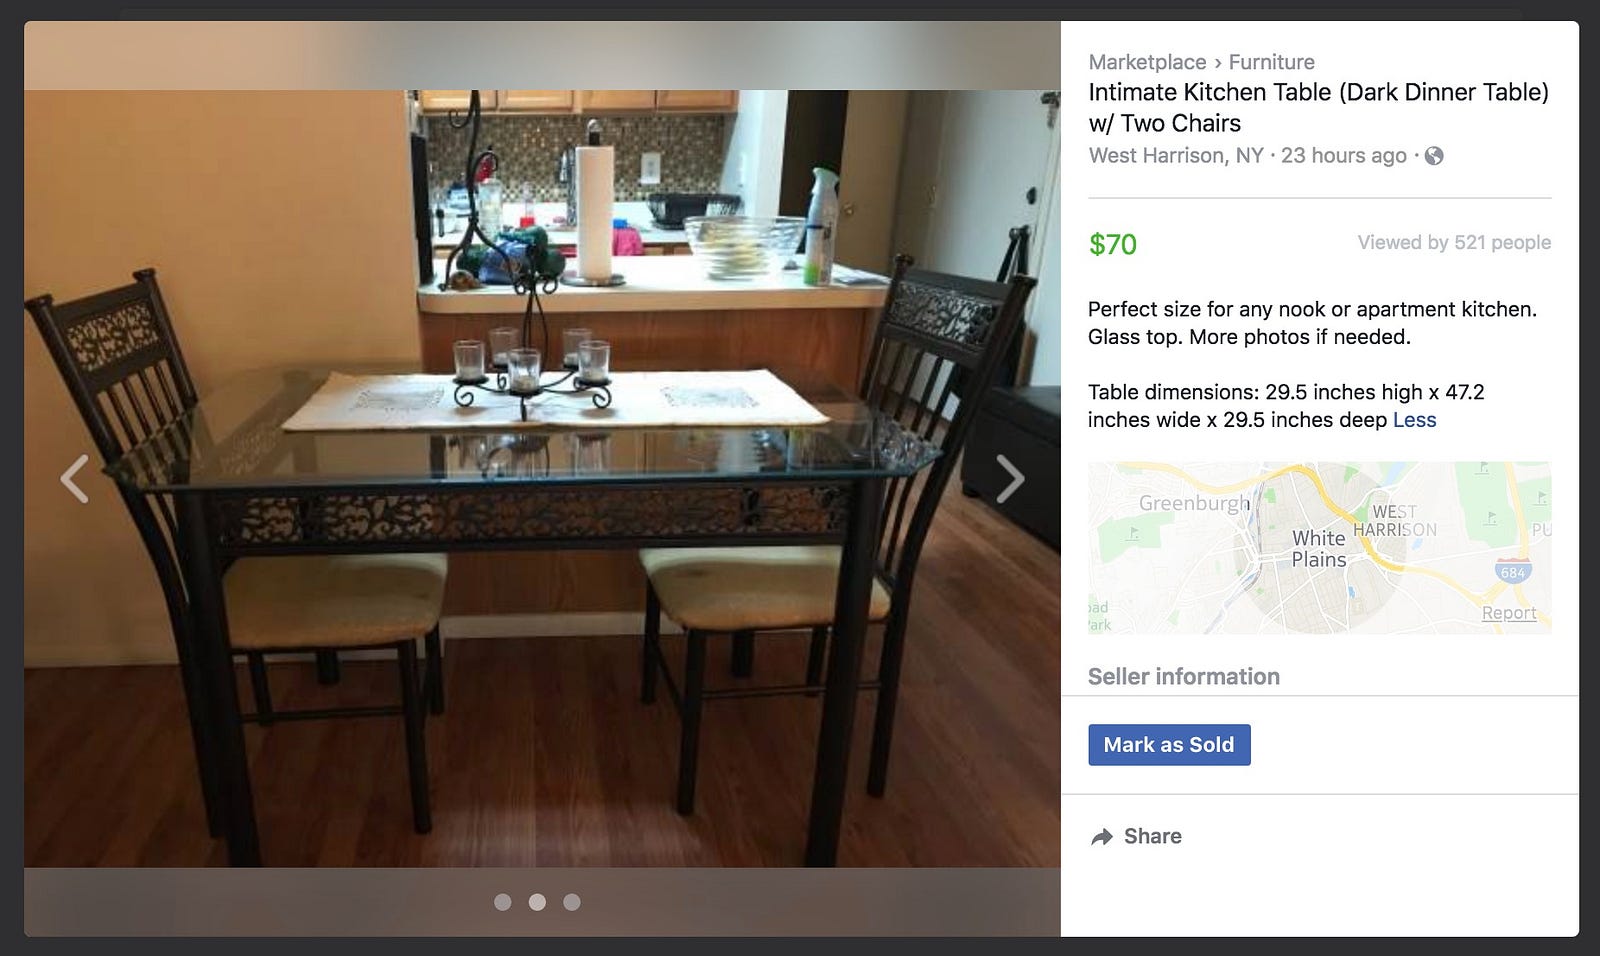Go to the previous listing photo
Image resolution: width=1600 pixels, height=956 pixels.
coord(75,479)
